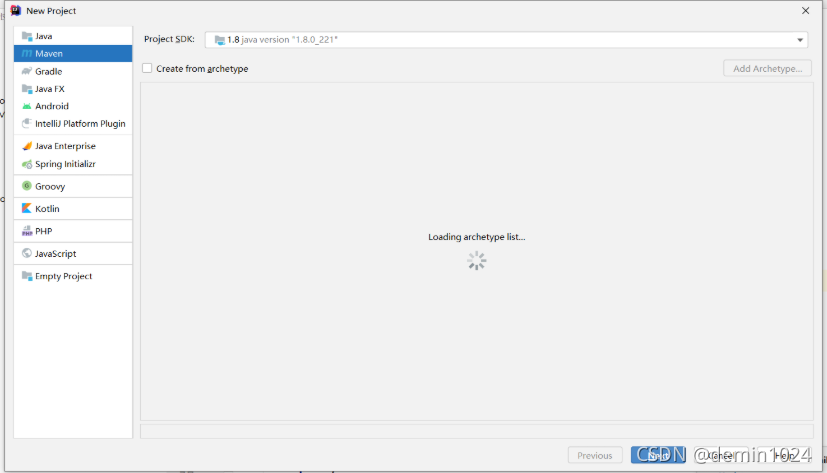Click the Java FX folder icon
This screenshot has width=827, height=473.
(x=27, y=89)
